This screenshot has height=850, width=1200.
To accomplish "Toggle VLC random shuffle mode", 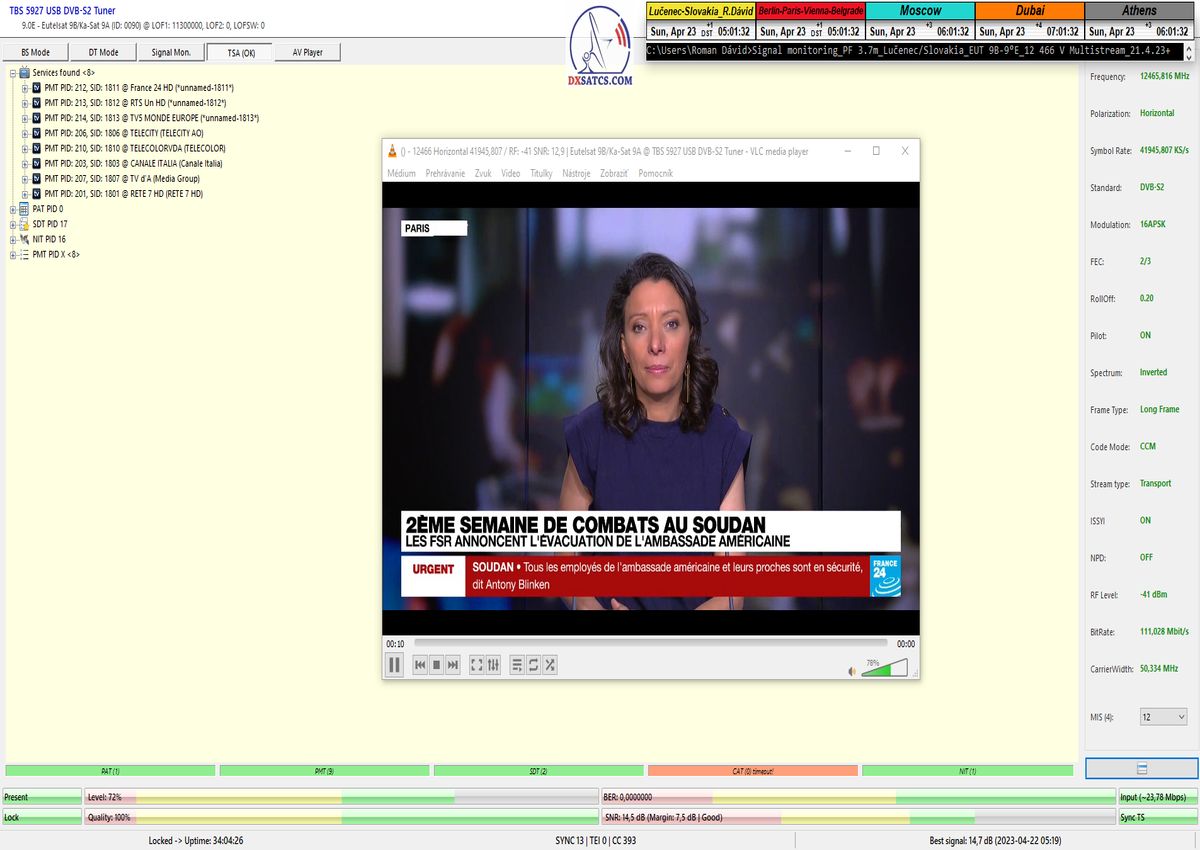I will 549,664.
